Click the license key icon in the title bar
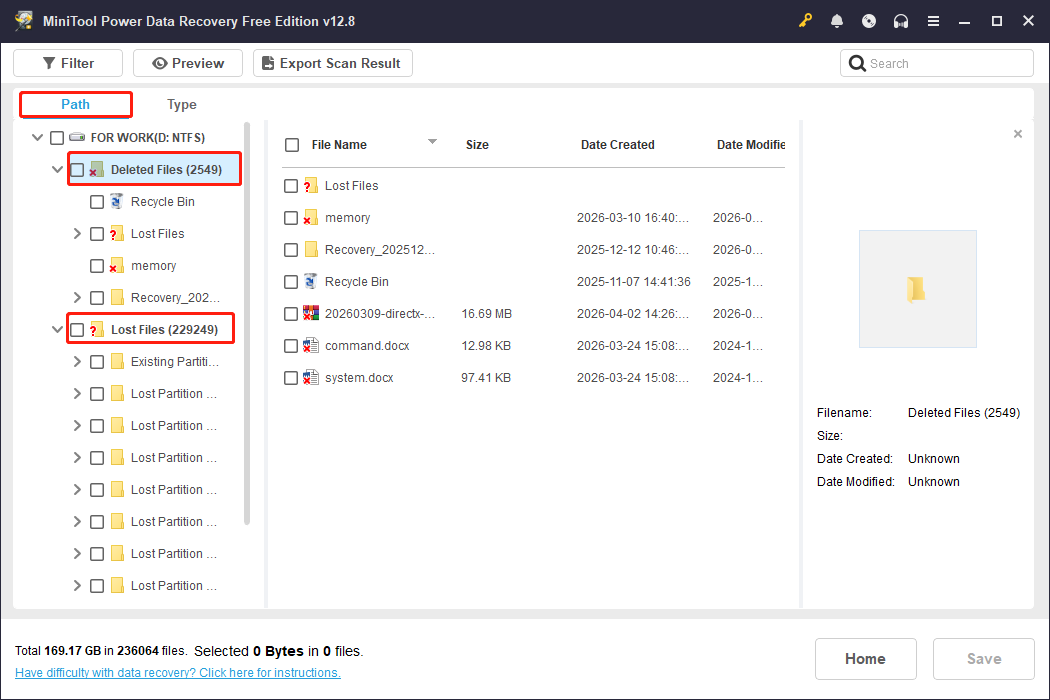This screenshot has width=1050, height=700. coord(805,20)
